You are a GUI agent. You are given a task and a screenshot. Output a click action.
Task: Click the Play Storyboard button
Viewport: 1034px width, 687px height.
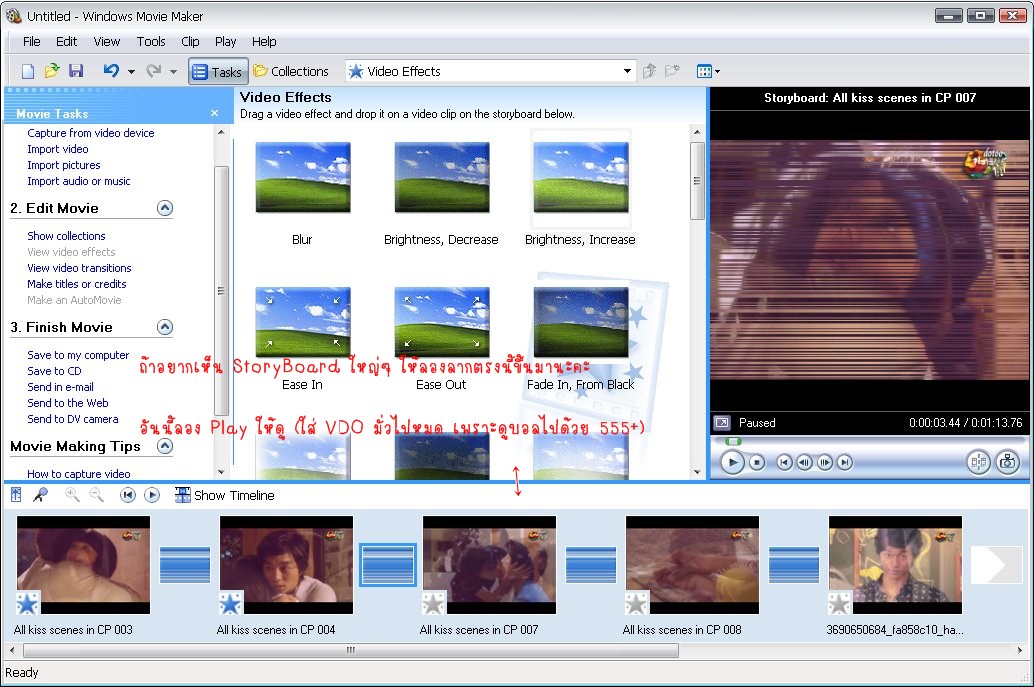pos(152,494)
